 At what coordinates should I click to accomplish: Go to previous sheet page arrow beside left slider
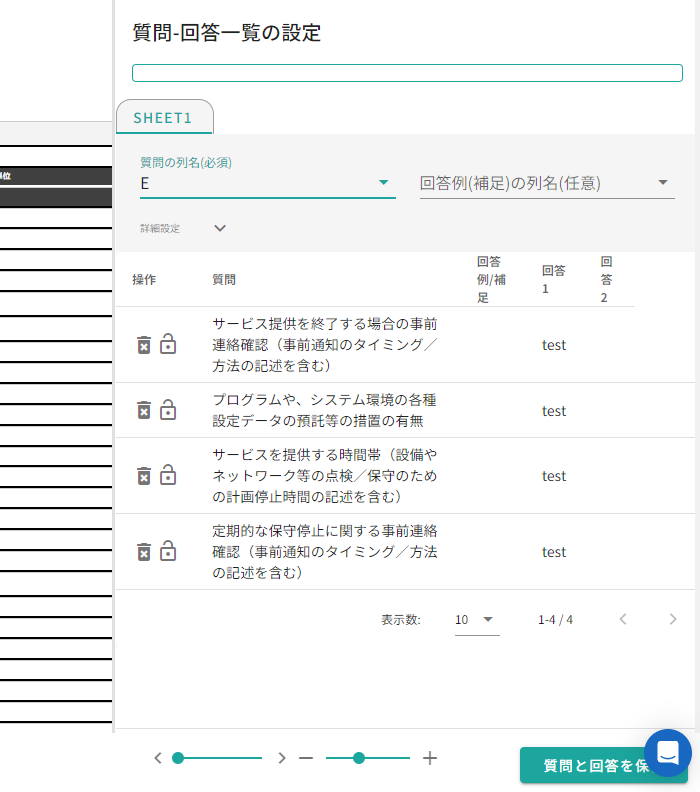click(x=158, y=758)
